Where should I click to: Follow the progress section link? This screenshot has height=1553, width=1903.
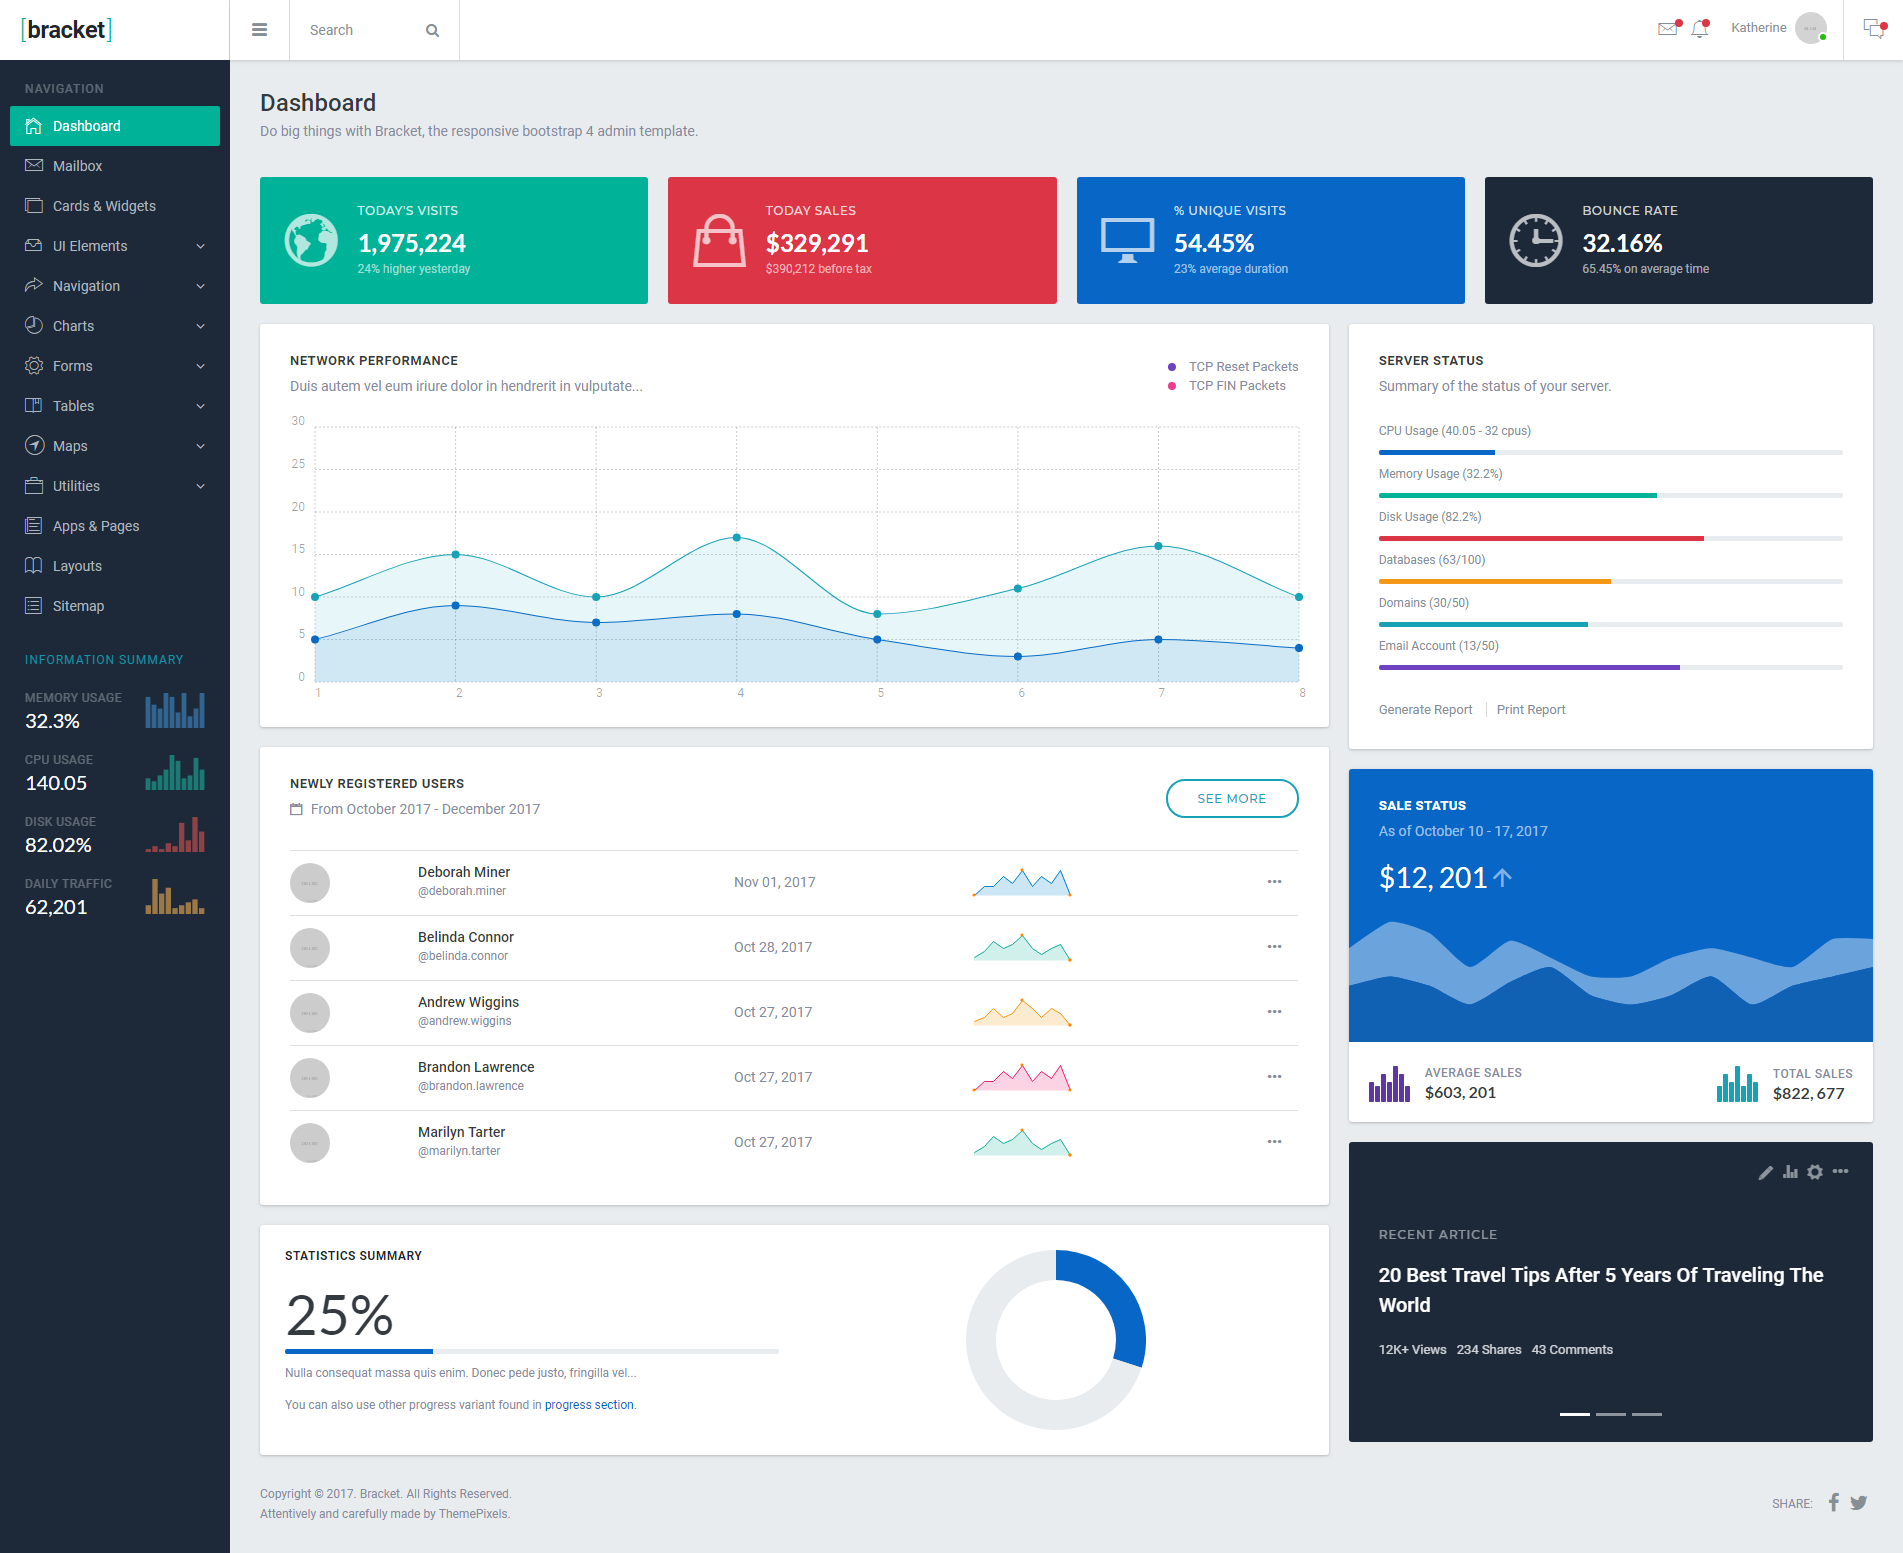coord(589,1405)
